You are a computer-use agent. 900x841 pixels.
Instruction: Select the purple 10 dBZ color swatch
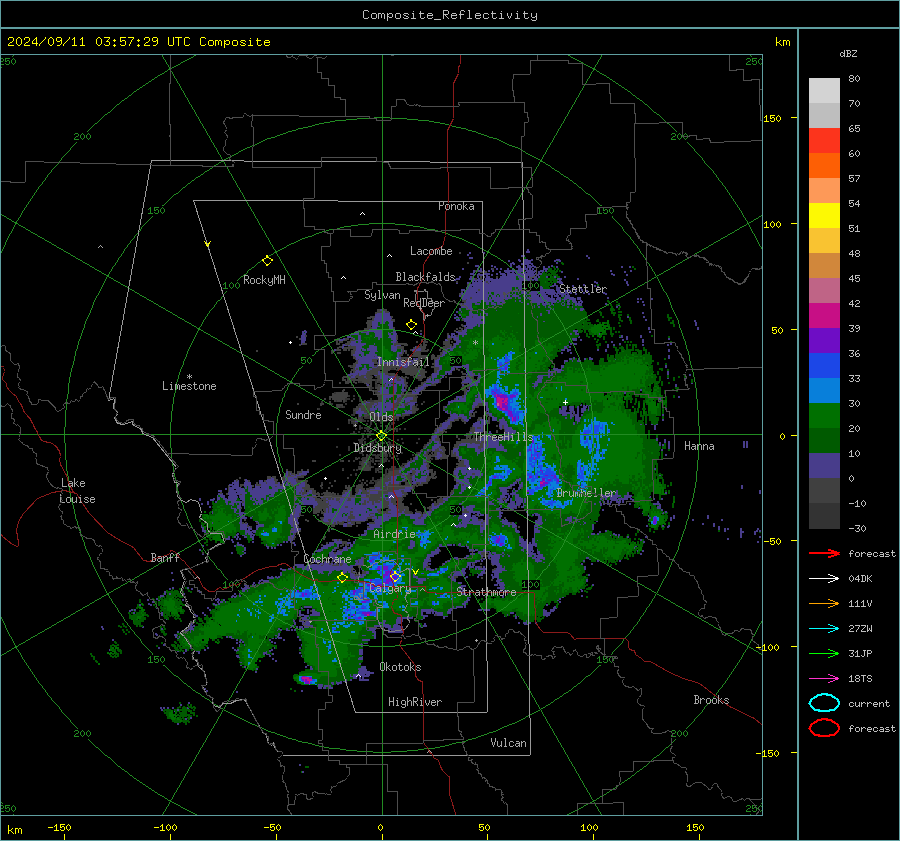(824, 465)
